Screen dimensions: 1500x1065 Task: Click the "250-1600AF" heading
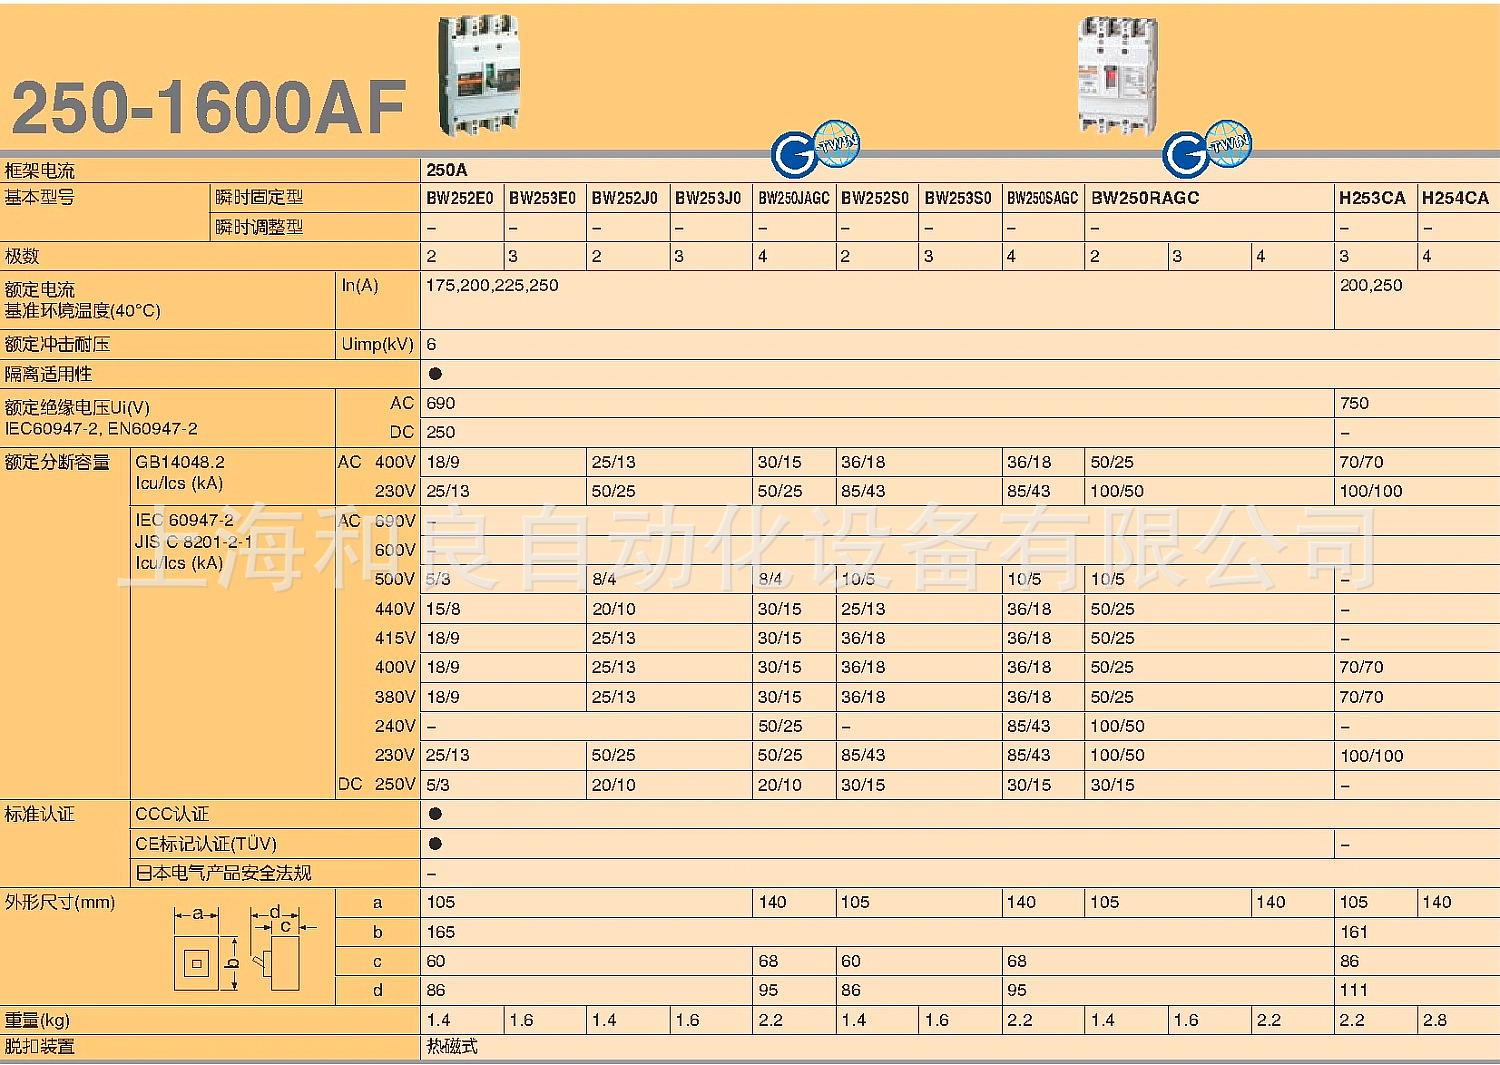tap(209, 108)
